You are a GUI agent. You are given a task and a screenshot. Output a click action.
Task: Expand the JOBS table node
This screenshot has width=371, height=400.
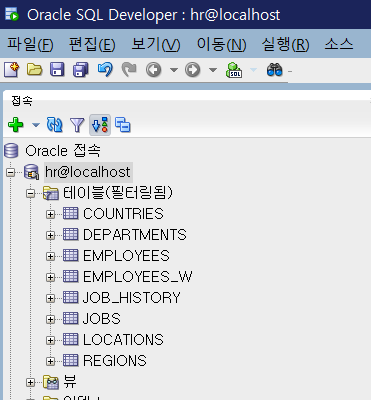[x=50, y=319]
